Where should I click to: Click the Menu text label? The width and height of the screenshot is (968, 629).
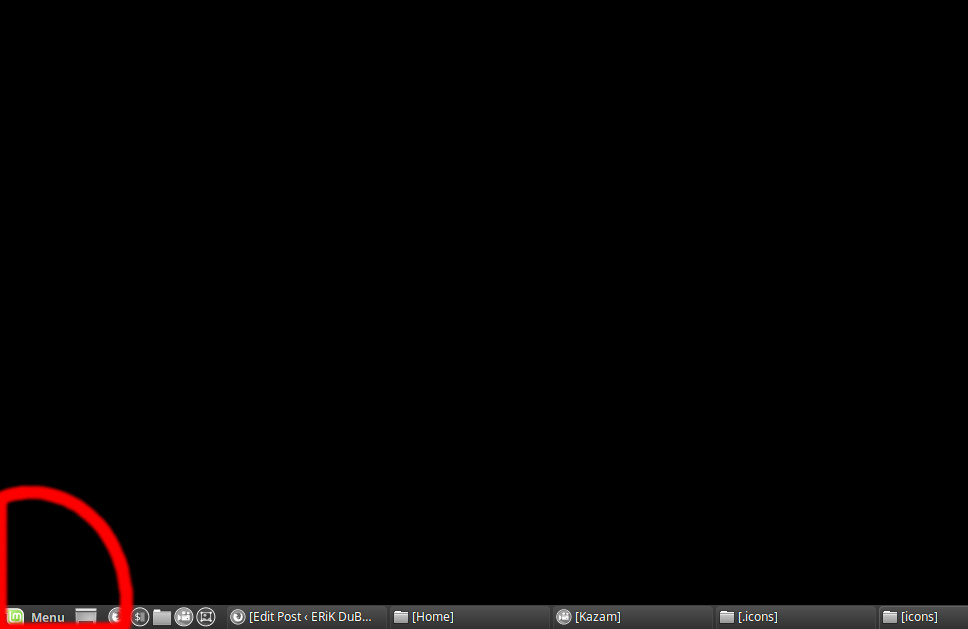47,617
